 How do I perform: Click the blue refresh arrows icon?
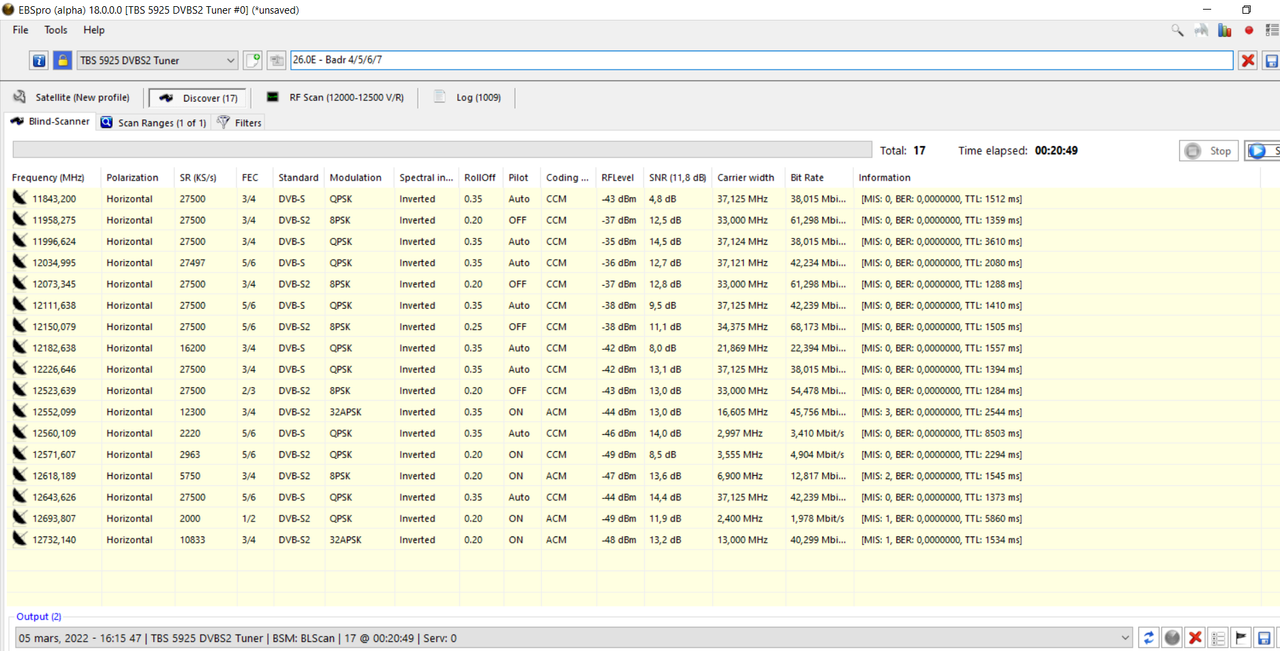point(1150,638)
